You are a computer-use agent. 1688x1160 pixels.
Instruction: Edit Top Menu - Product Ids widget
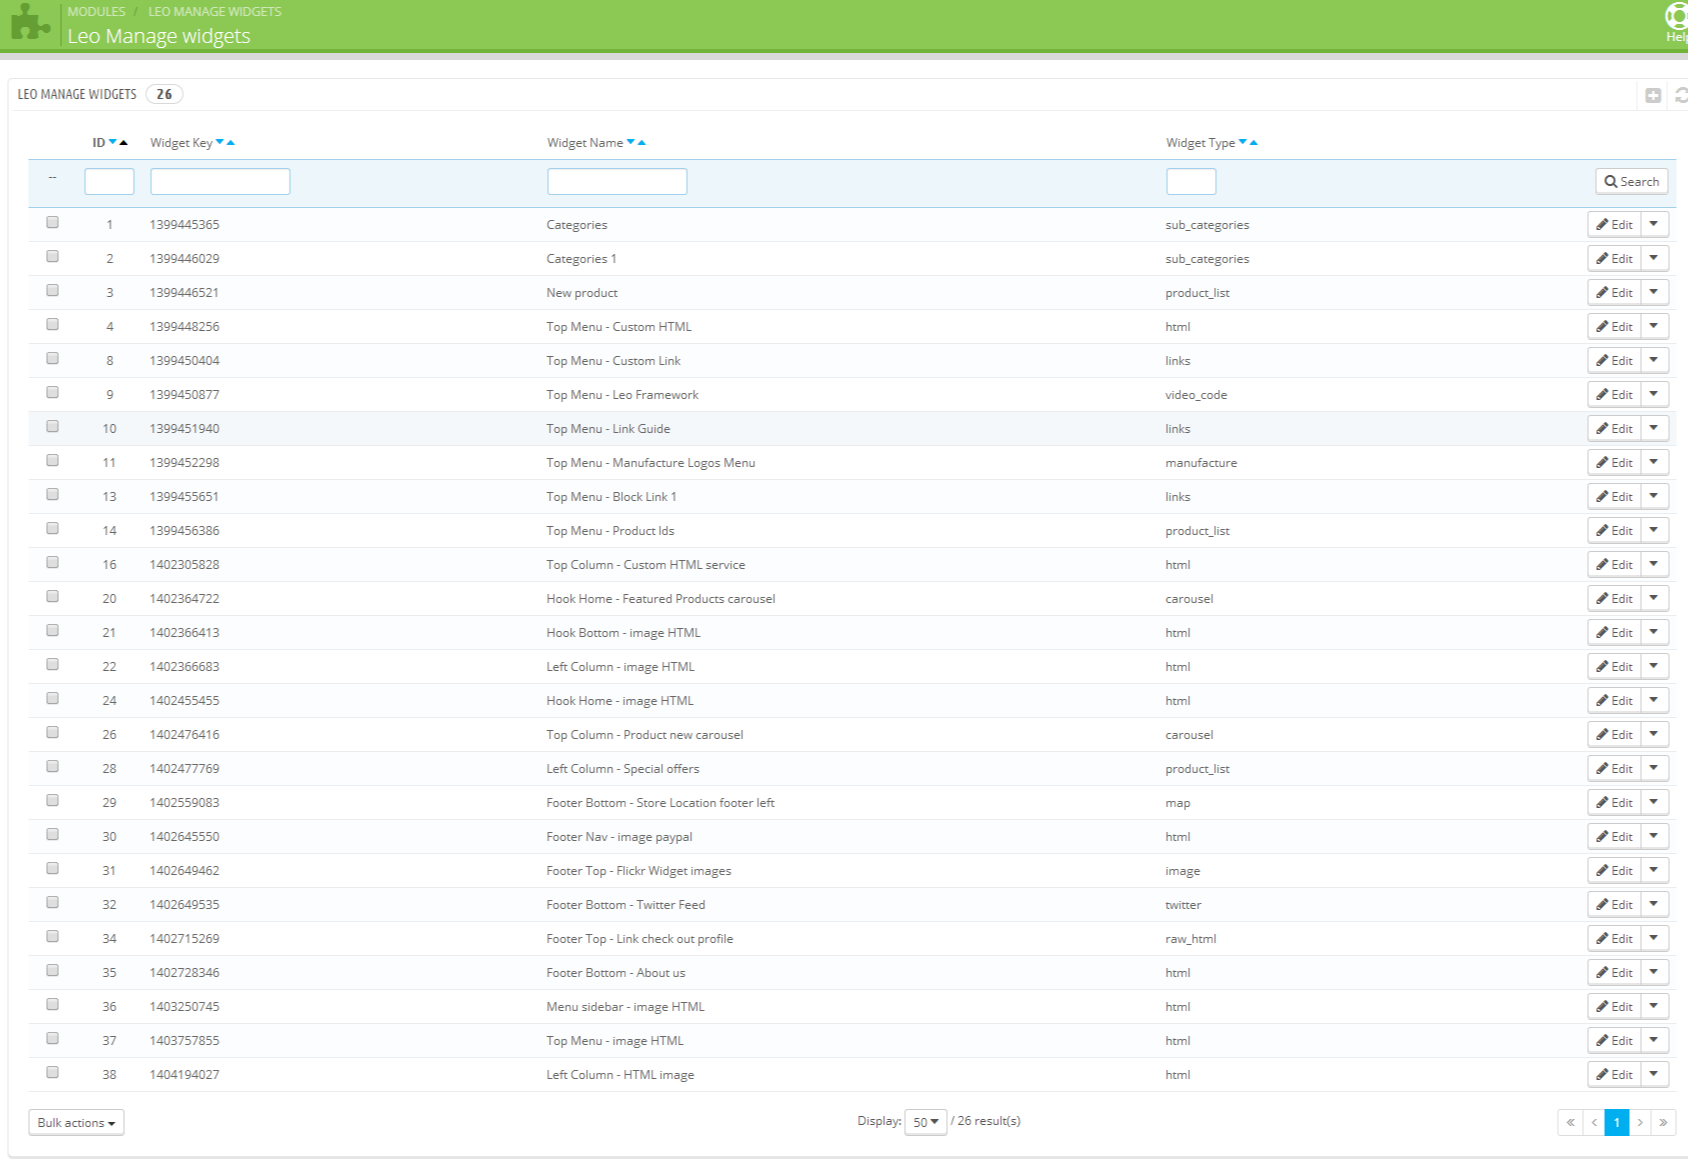(x=1614, y=530)
